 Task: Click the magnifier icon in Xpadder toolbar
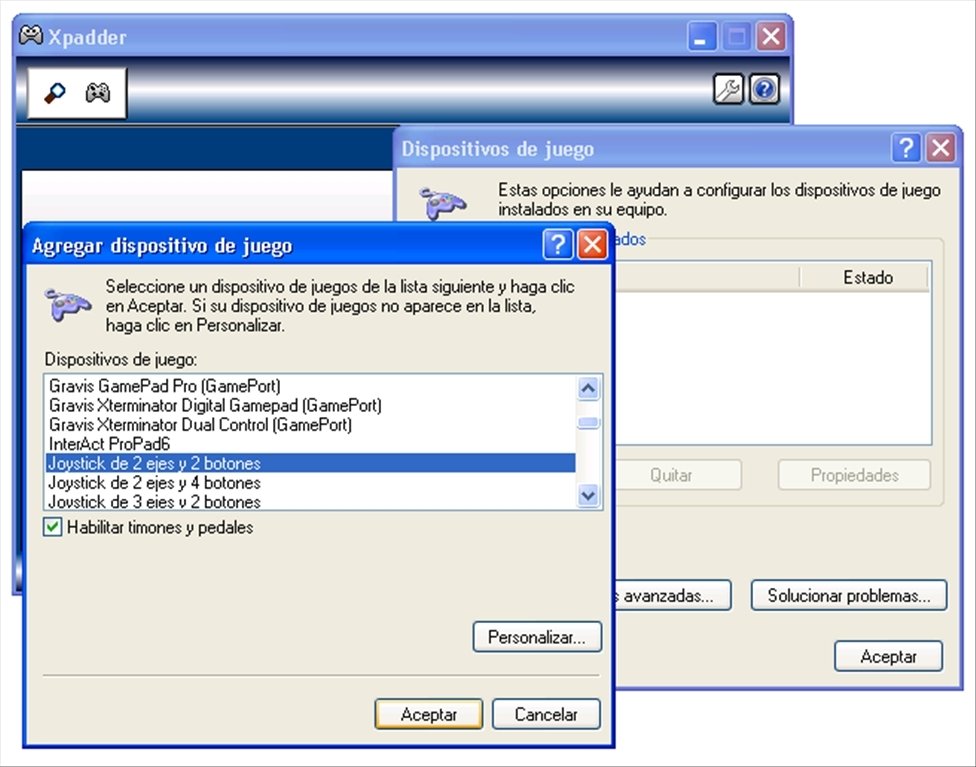pos(55,93)
